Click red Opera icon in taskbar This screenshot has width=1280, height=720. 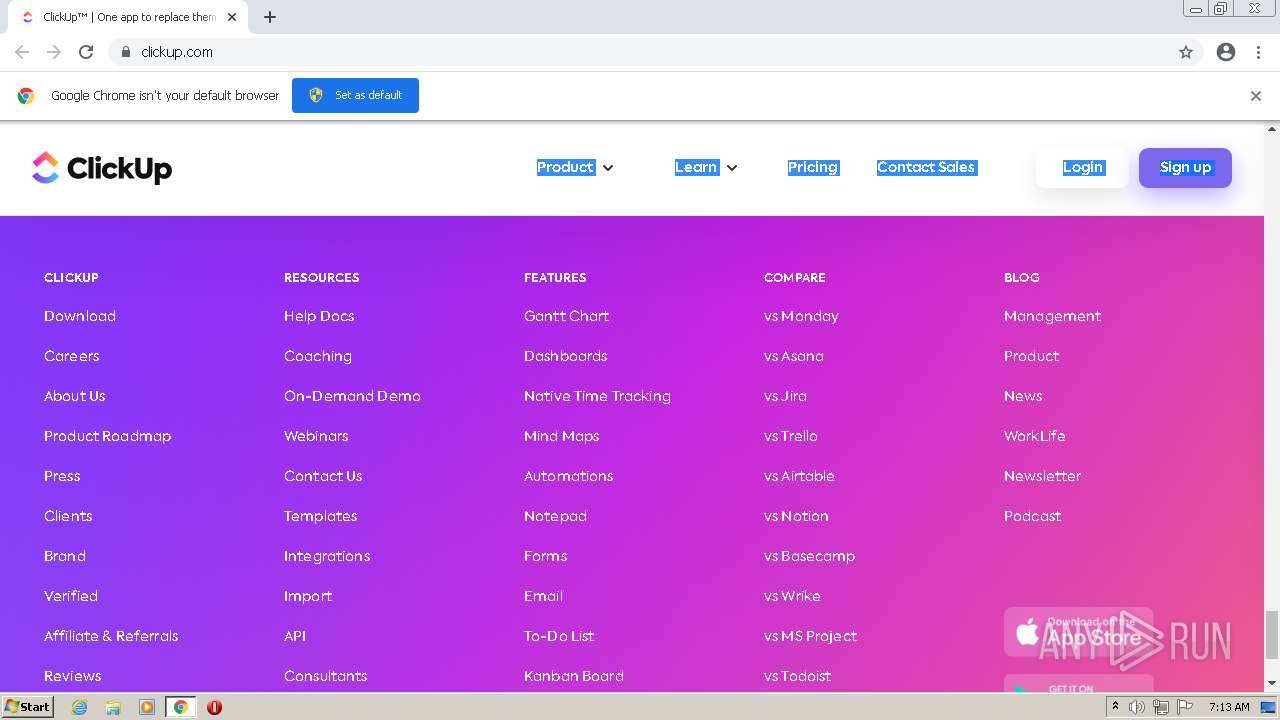[x=214, y=707]
